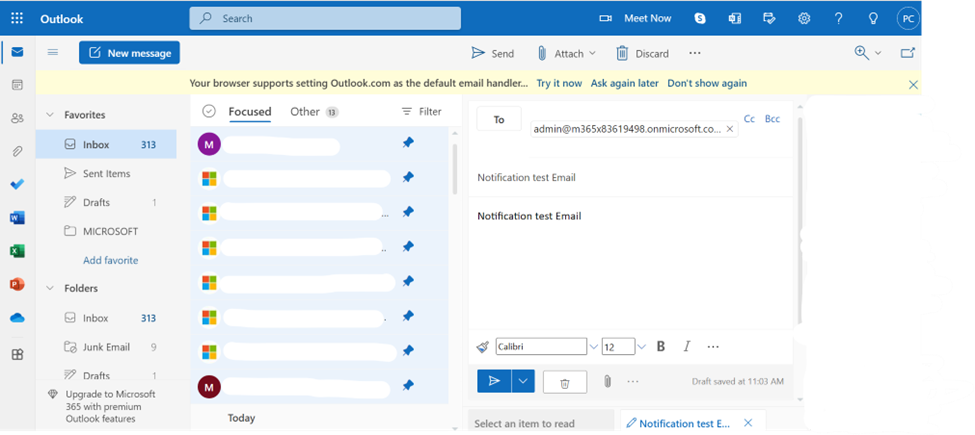Screen dimensions: 975x435
Task: Open the My Day task icon in header
Action: click(x=769, y=19)
